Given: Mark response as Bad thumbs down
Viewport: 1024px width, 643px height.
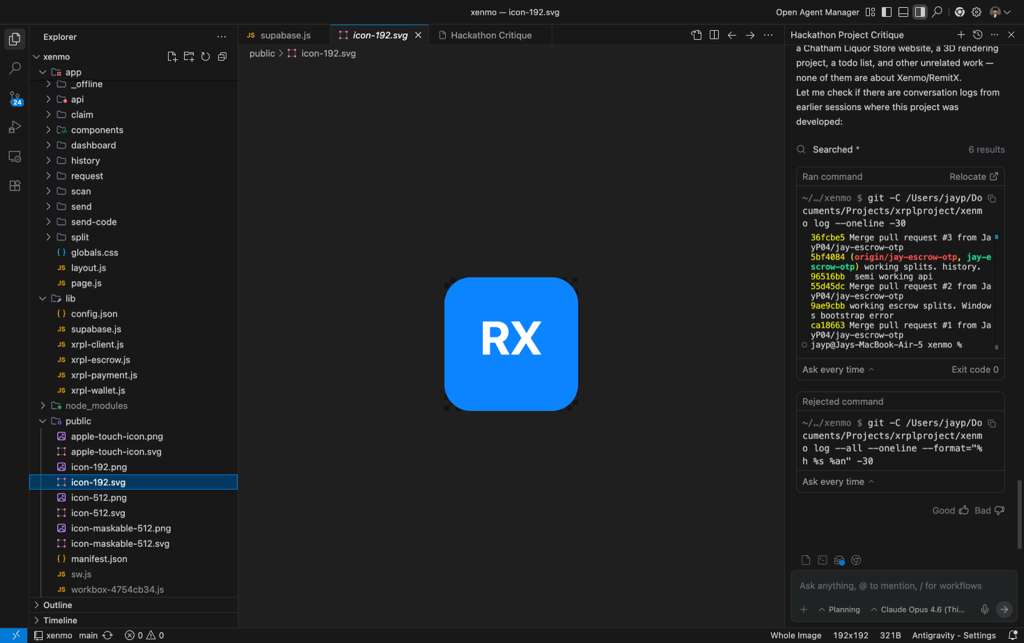Looking at the screenshot, I should point(989,510).
